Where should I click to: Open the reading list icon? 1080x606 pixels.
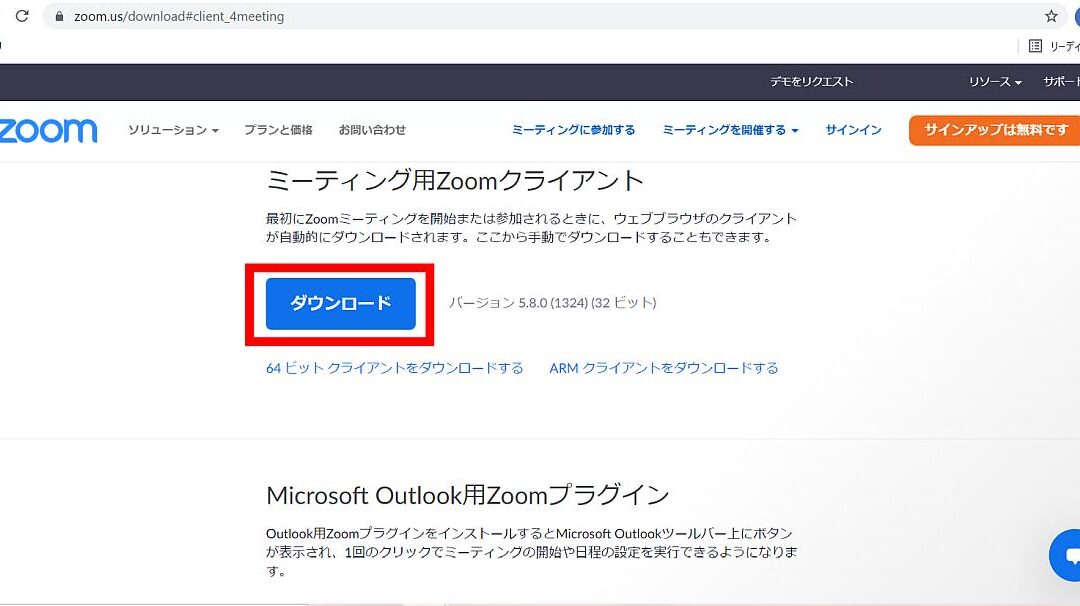tap(1036, 46)
